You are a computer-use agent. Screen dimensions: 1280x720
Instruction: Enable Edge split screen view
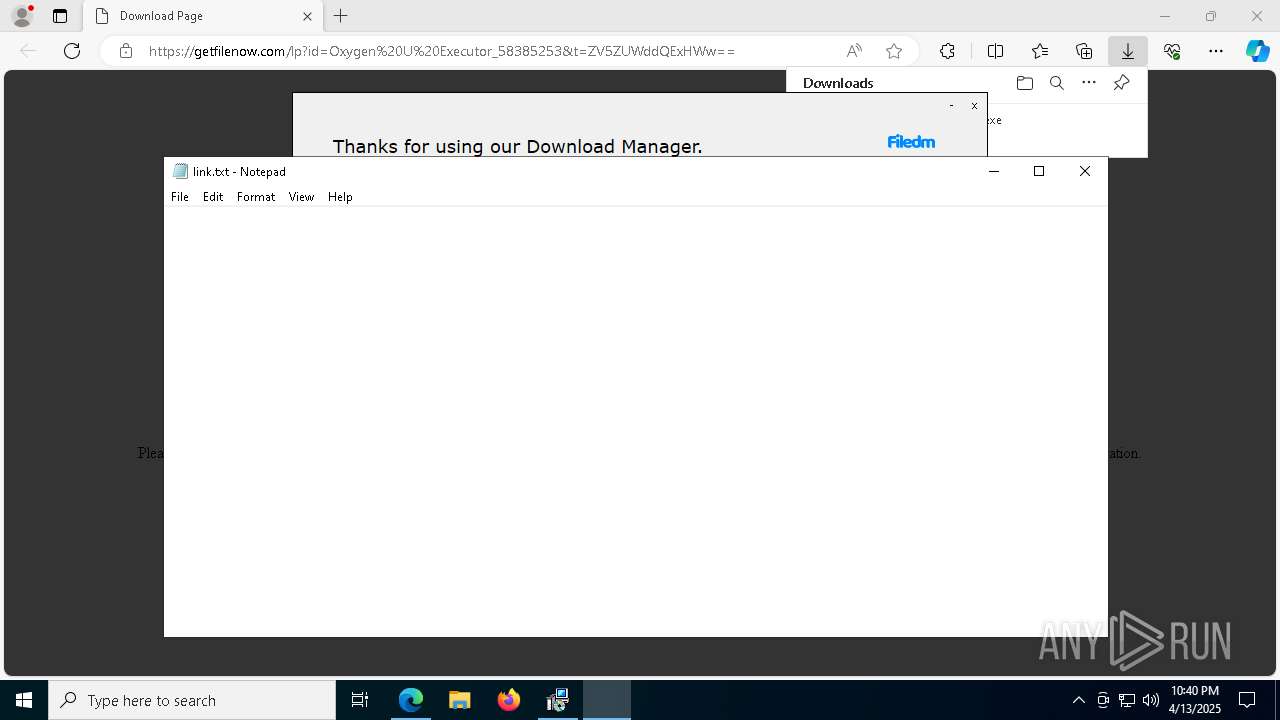995,51
